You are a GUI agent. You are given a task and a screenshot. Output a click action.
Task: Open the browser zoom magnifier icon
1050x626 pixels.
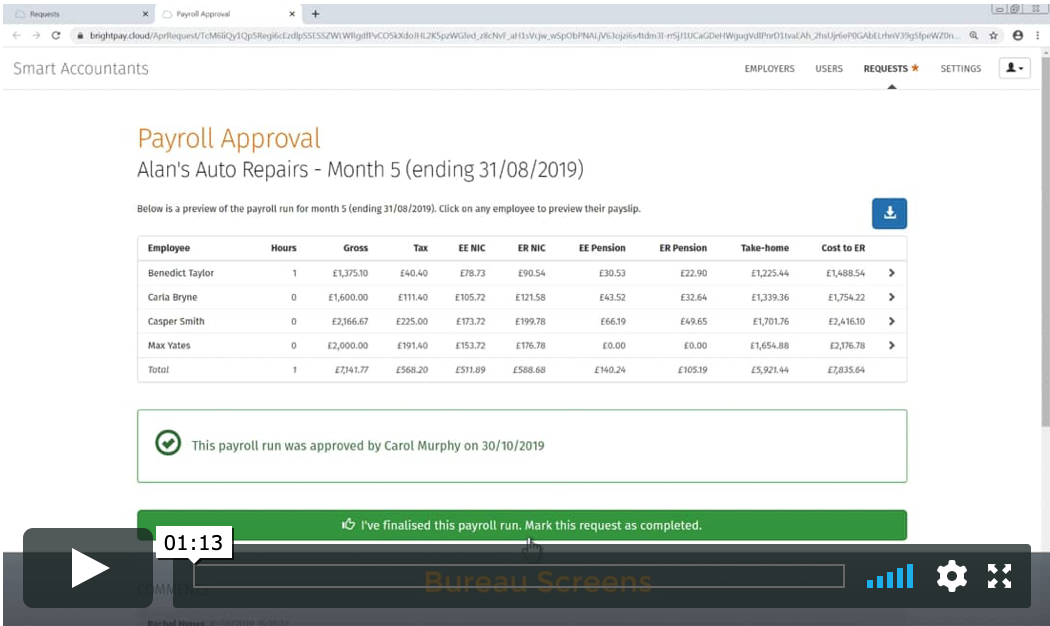tap(974, 35)
